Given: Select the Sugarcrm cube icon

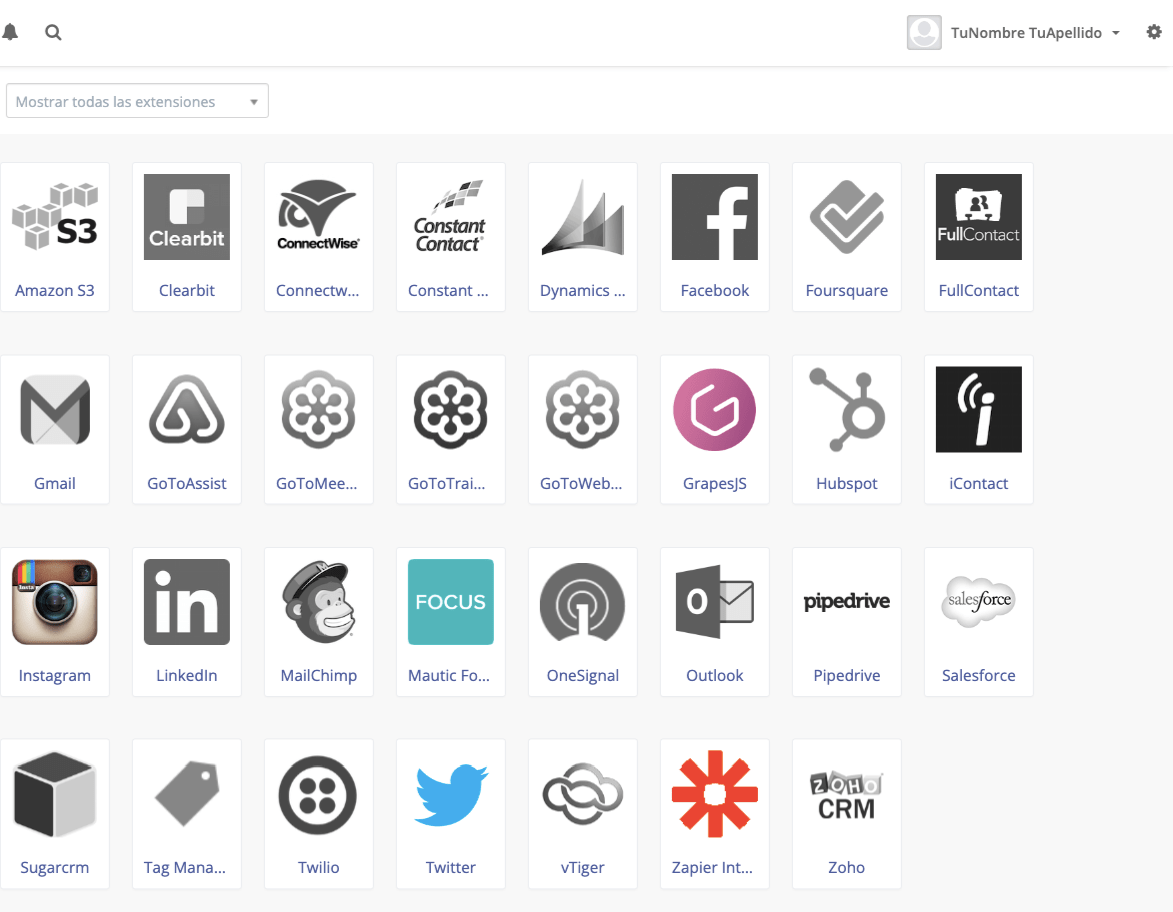Looking at the screenshot, I should 55,795.
